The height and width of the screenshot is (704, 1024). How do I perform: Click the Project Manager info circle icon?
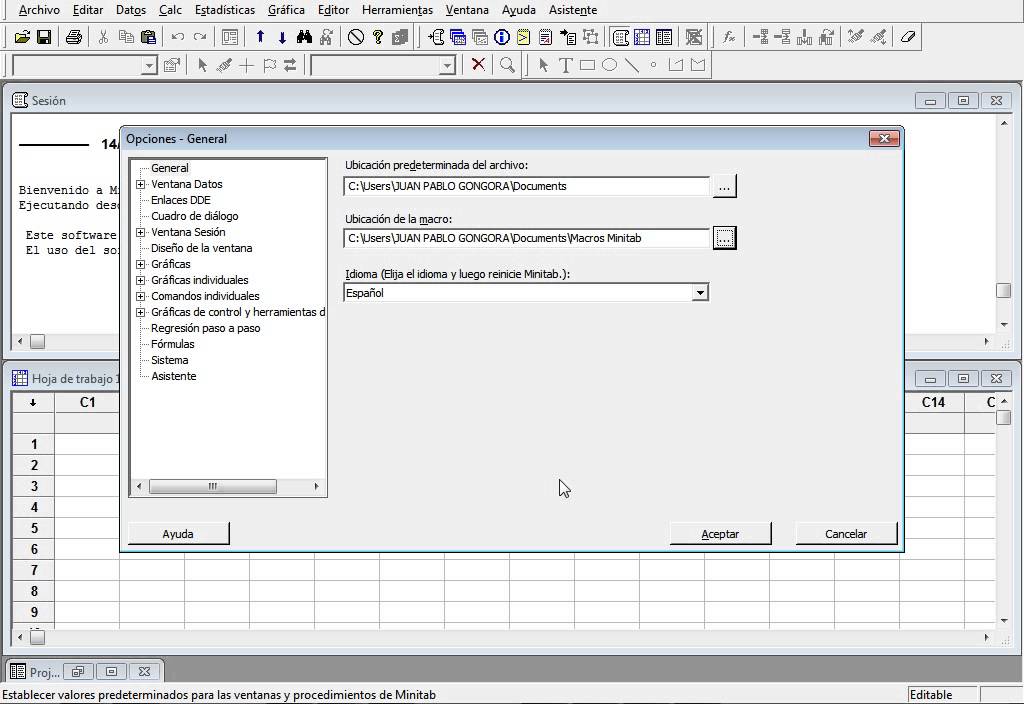pyautogui.click(x=502, y=37)
